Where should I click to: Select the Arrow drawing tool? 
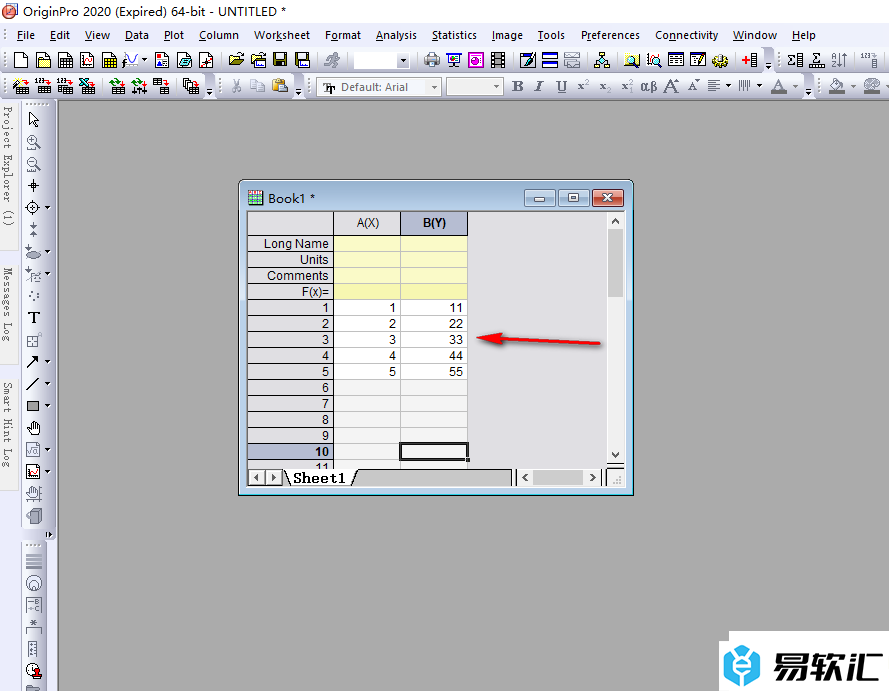(x=33, y=362)
